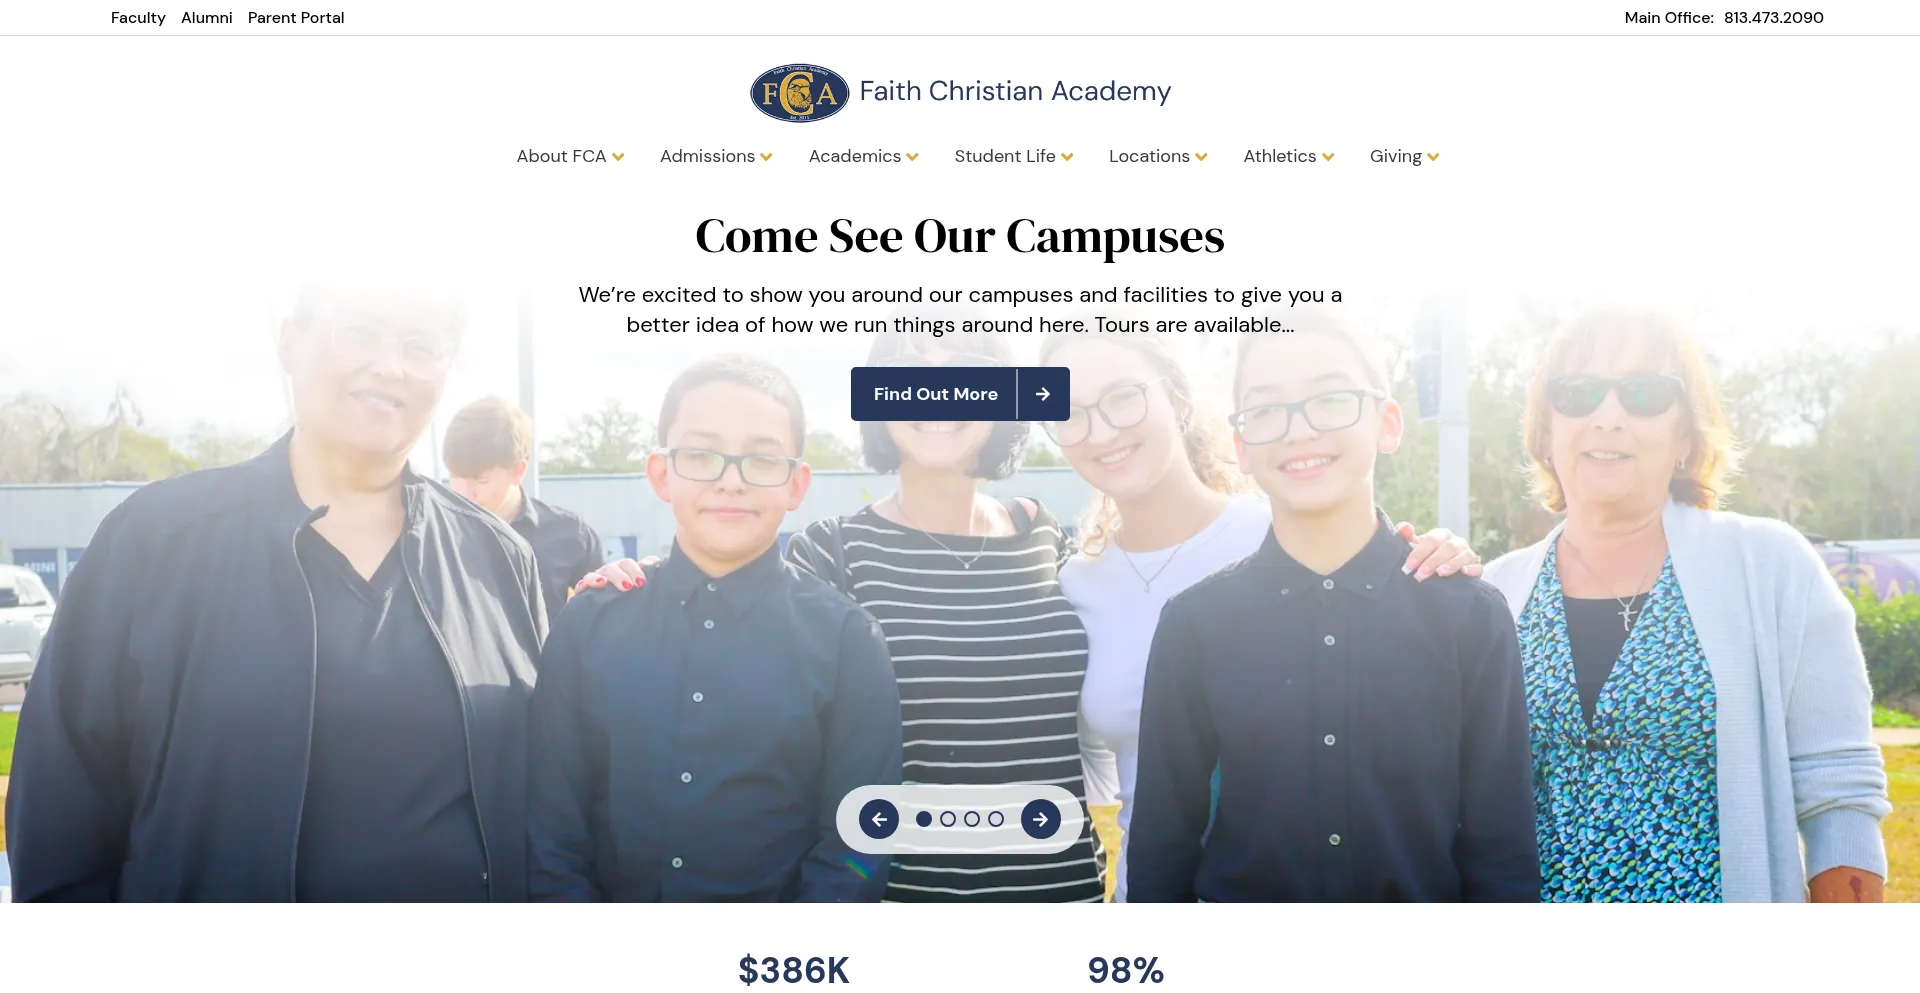The height and width of the screenshot is (993, 1920).
Task: Select the third carousel dot
Action: point(972,819)
